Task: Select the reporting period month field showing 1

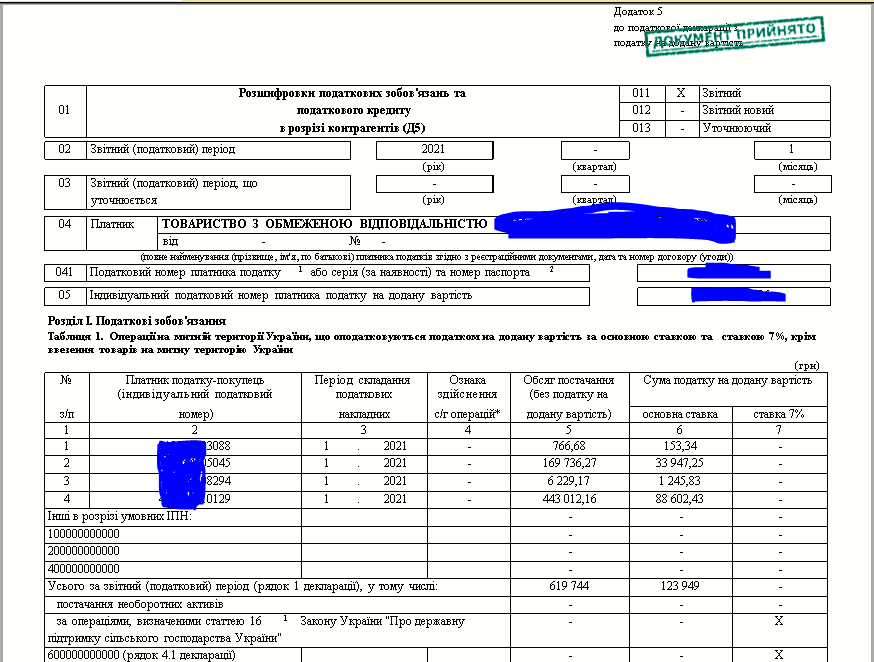Action: 792,150
